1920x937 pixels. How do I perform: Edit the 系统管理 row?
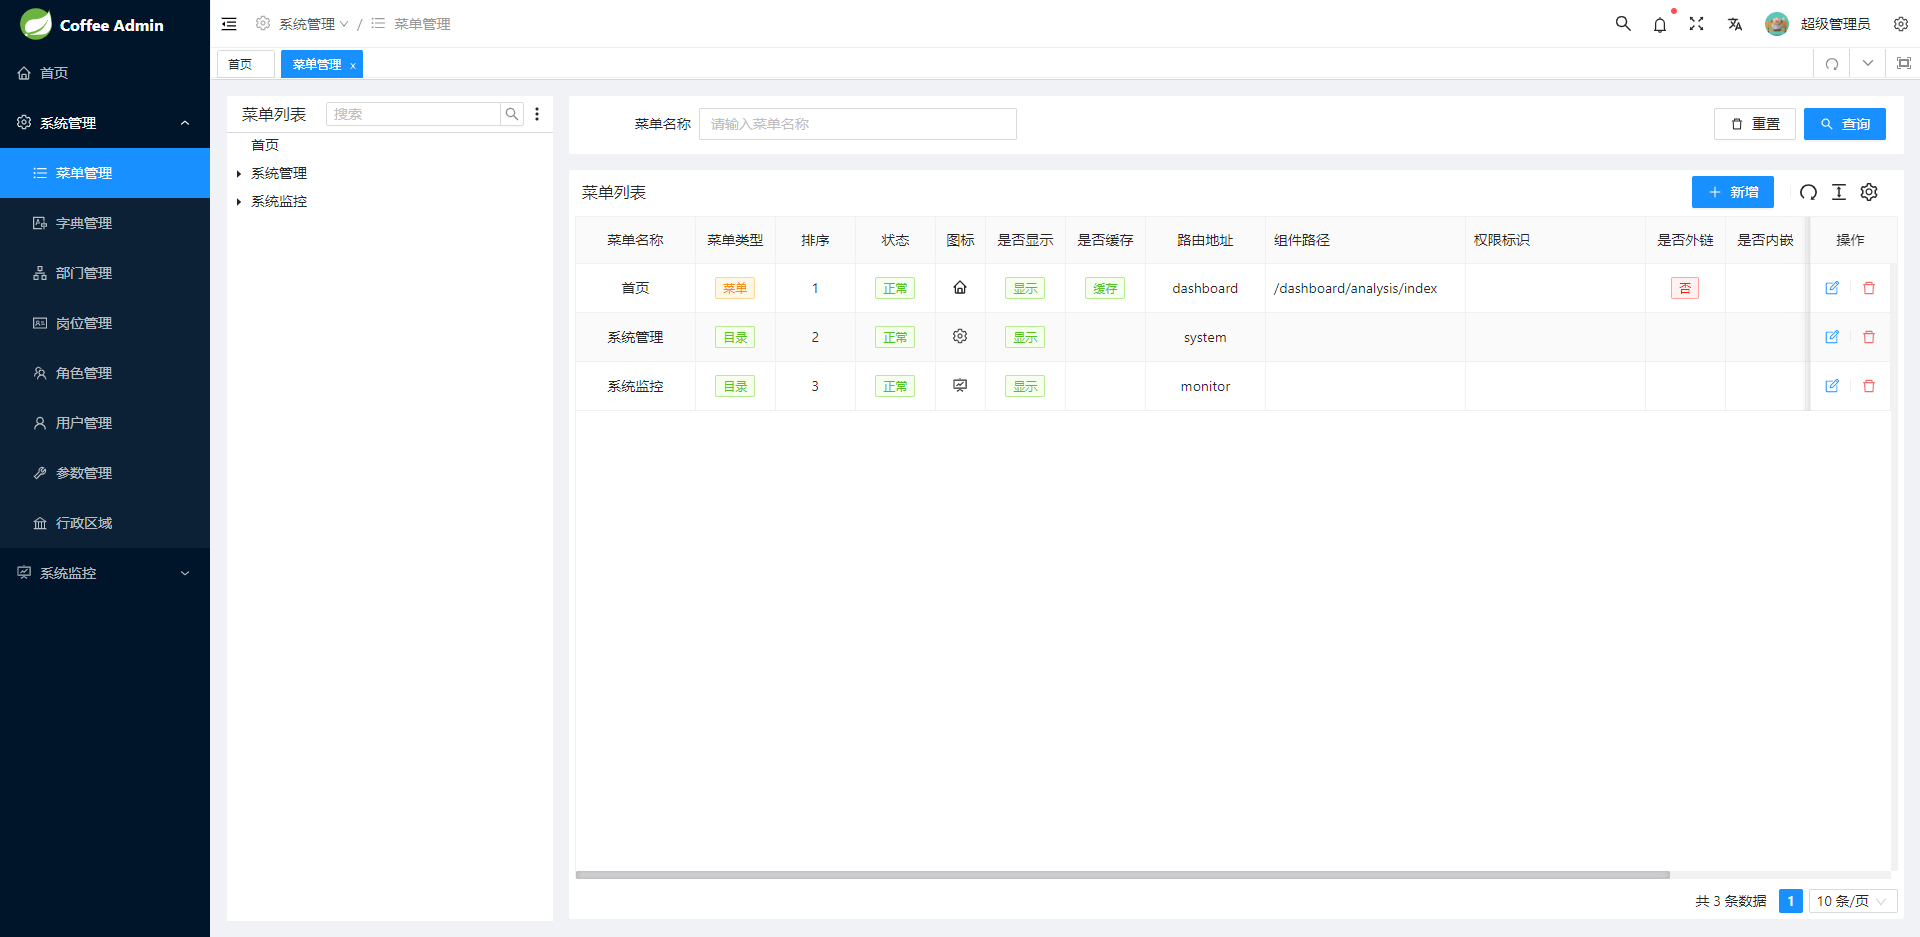pyautogui.click(x=1832, y=337)
